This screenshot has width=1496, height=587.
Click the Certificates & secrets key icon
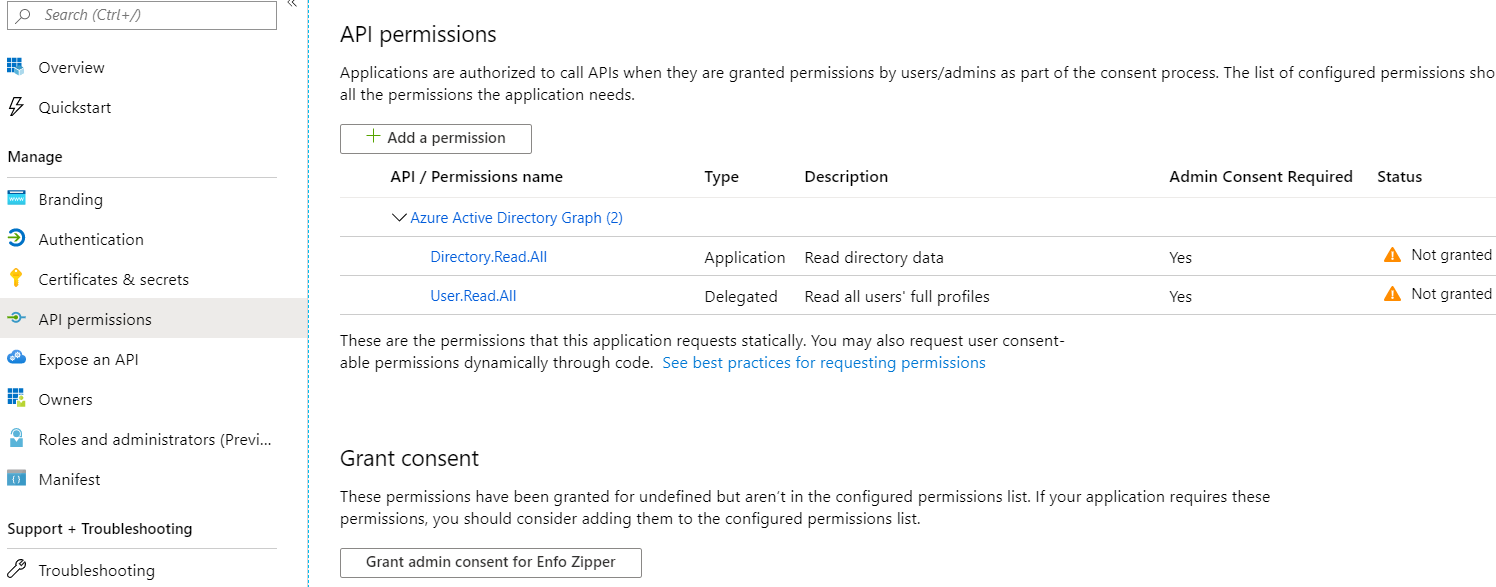(x=15, y=279)
